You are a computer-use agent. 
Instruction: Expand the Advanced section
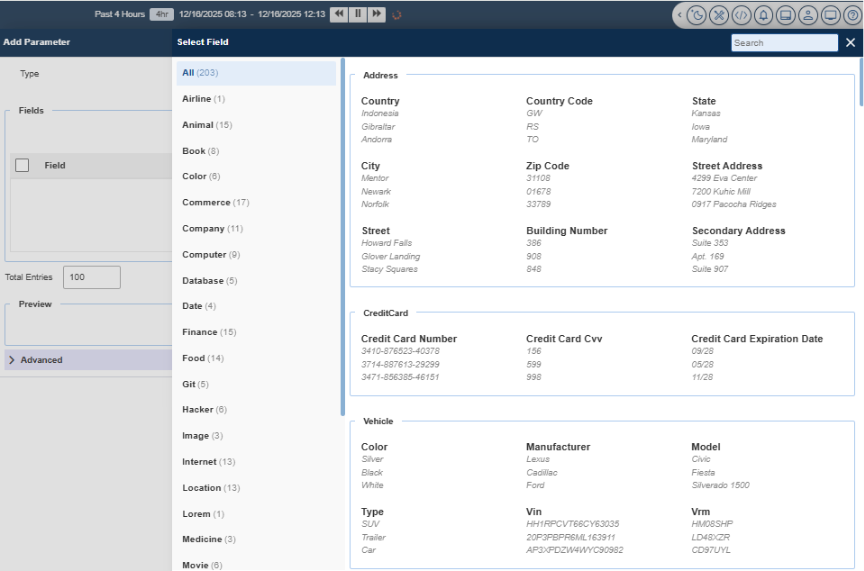coord(41,360)
